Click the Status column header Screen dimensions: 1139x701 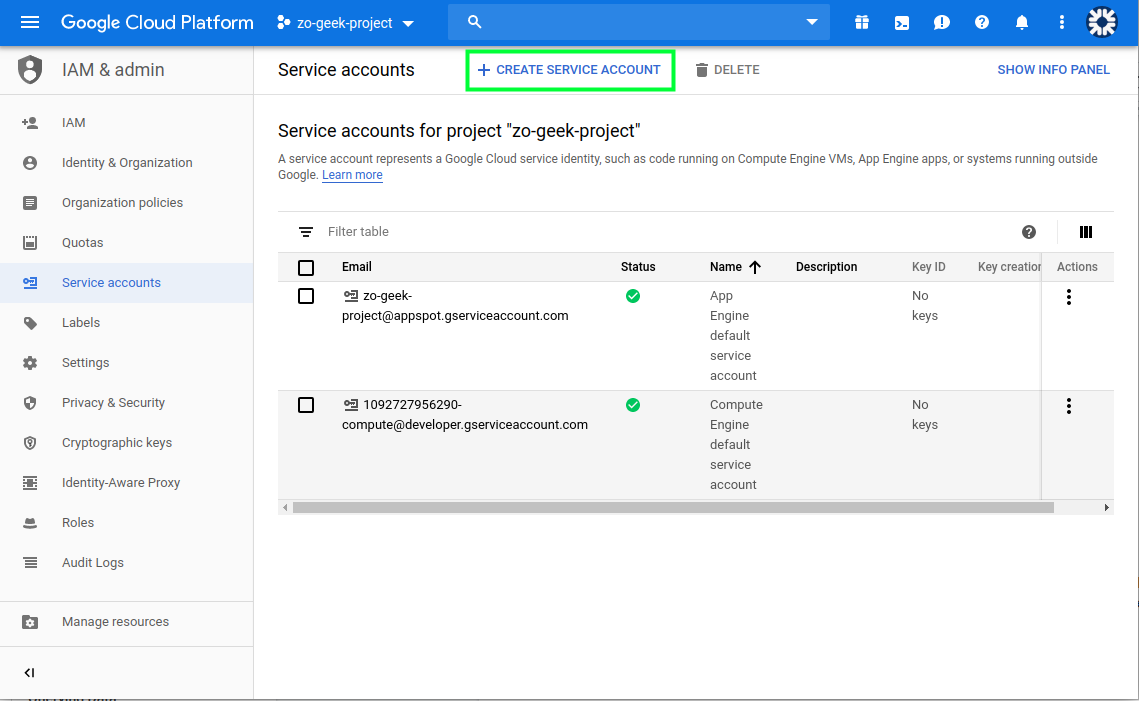(638, 267)
